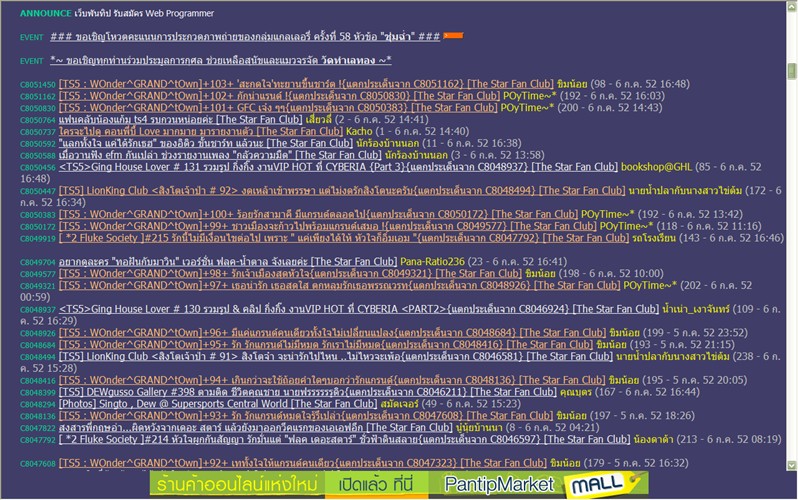Open topic C8049704 by Pana-Ratio236

click(227, 262)
